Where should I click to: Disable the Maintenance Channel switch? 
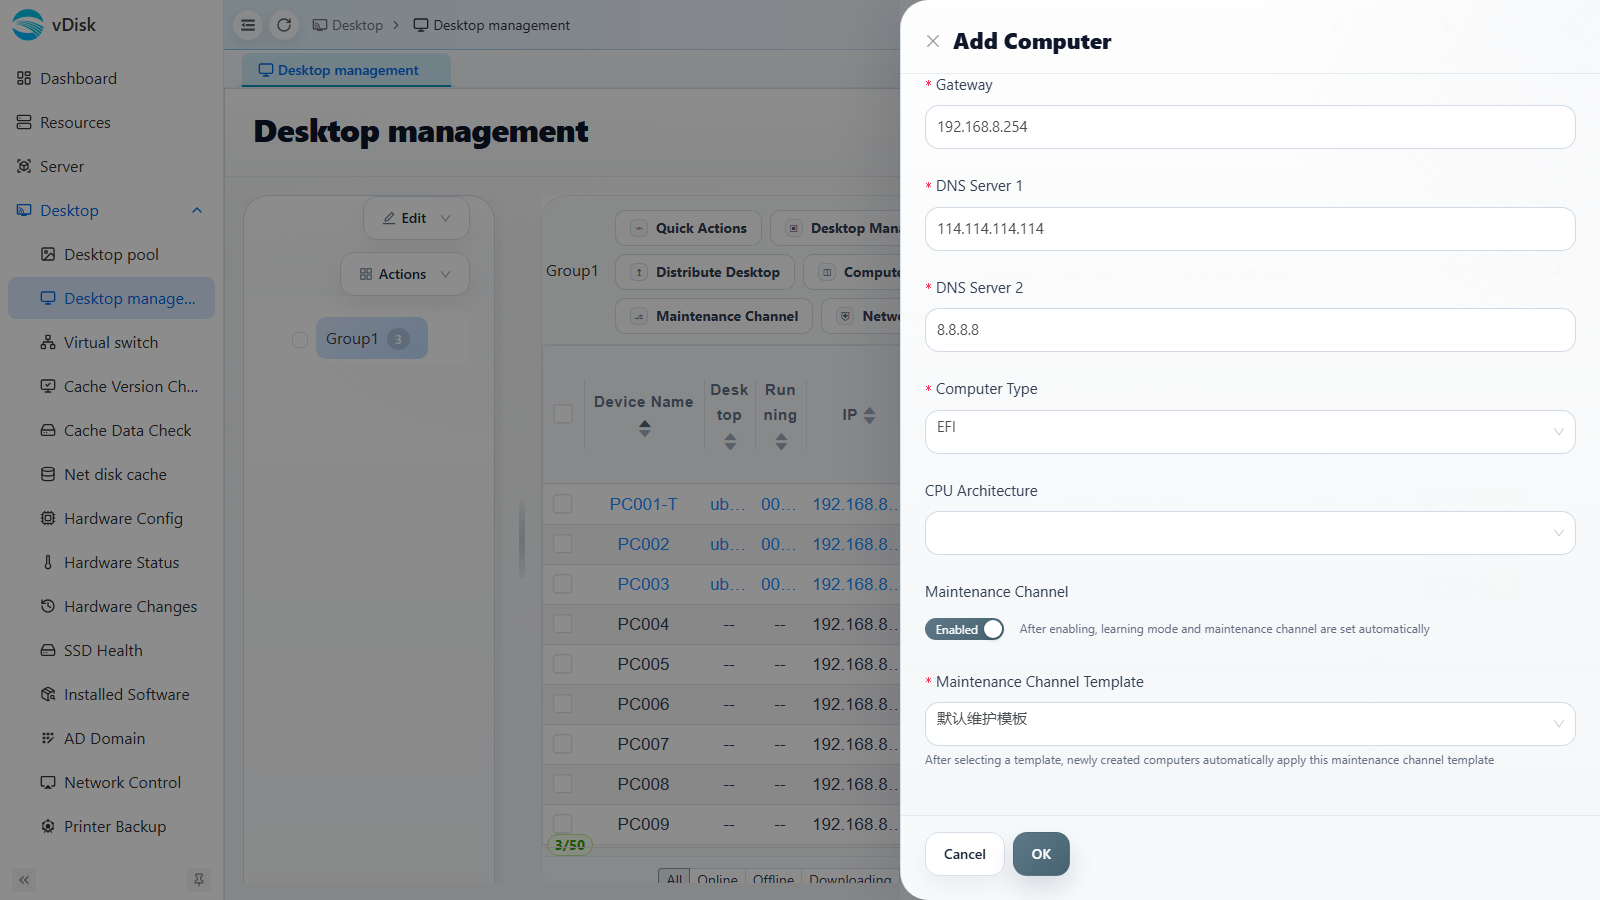[x=964, y=629]
